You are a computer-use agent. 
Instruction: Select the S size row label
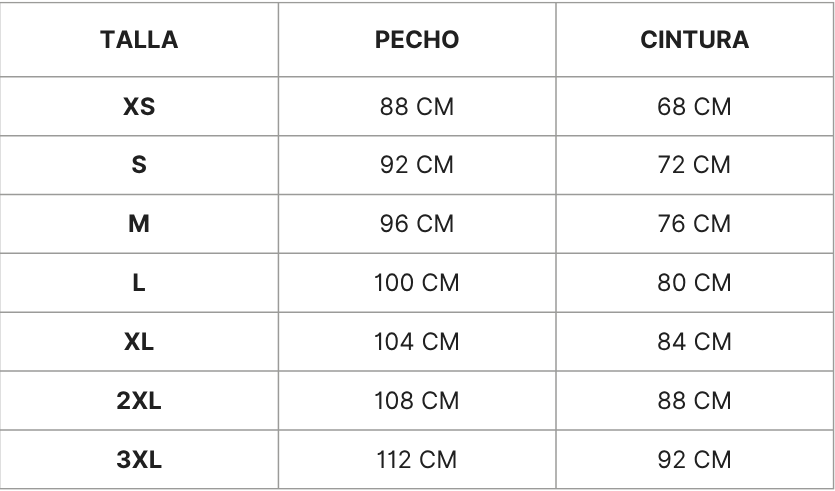pyautogui.click(x=139, y=165)
